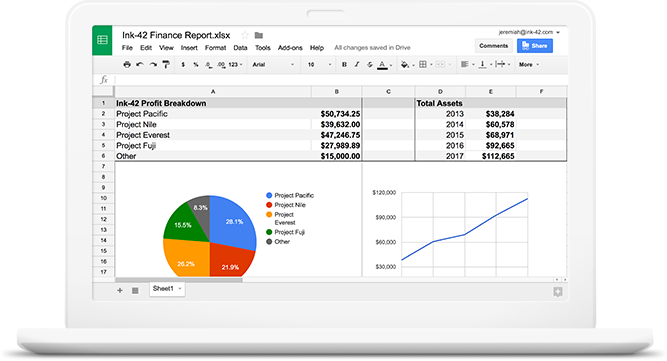Viewport: 667px width, 361px height.
Task: Open the font size 10 dropdown
Action: coord(319,65)
